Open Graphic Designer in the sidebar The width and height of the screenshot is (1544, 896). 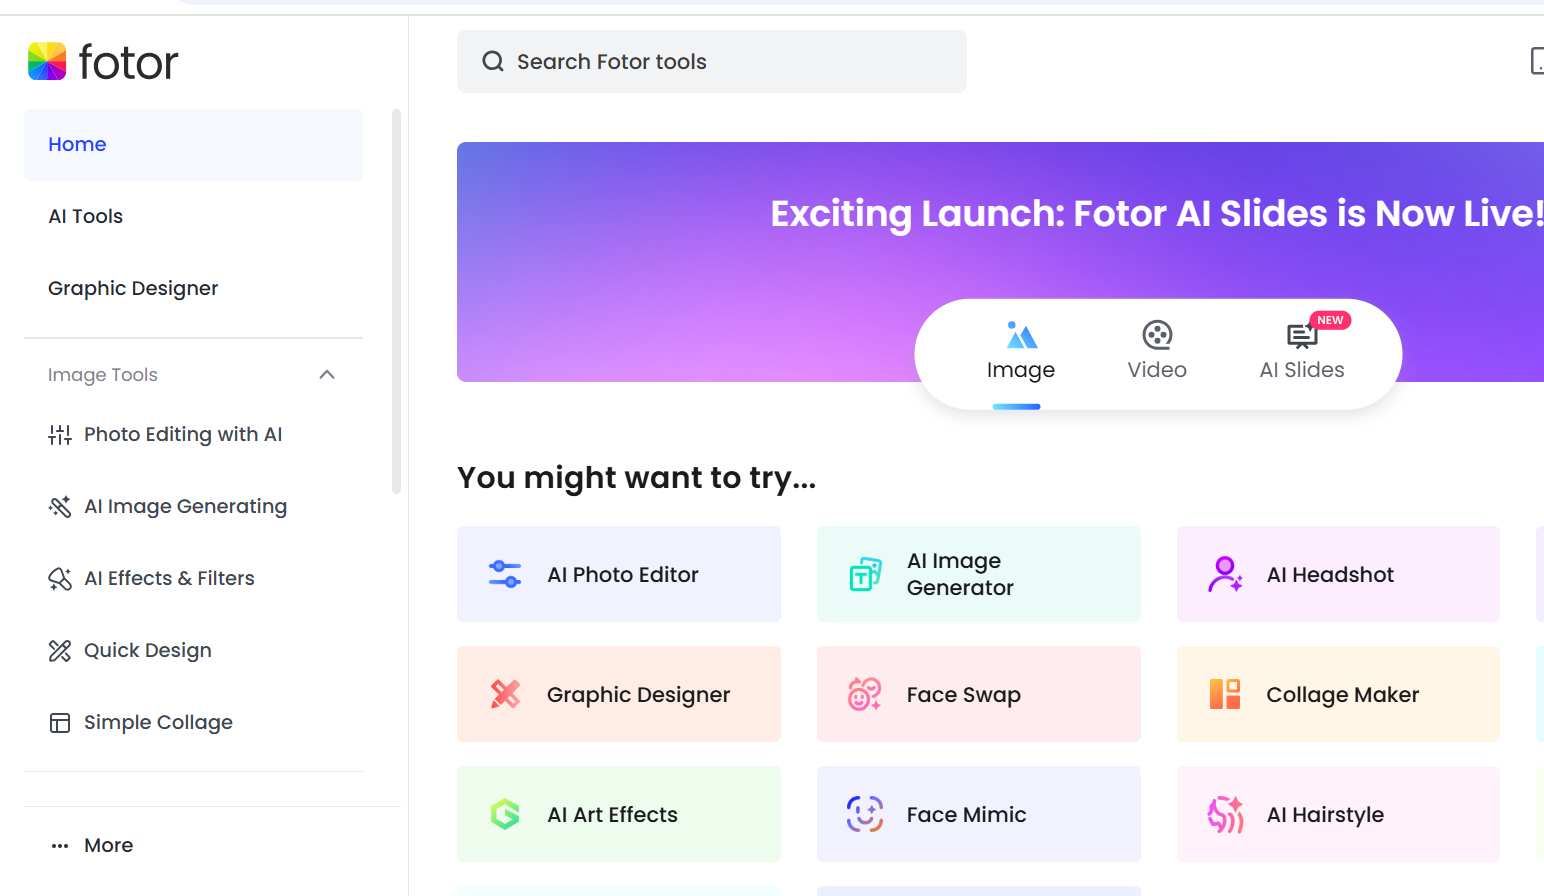pyautogui.click(x=193, y=289)
